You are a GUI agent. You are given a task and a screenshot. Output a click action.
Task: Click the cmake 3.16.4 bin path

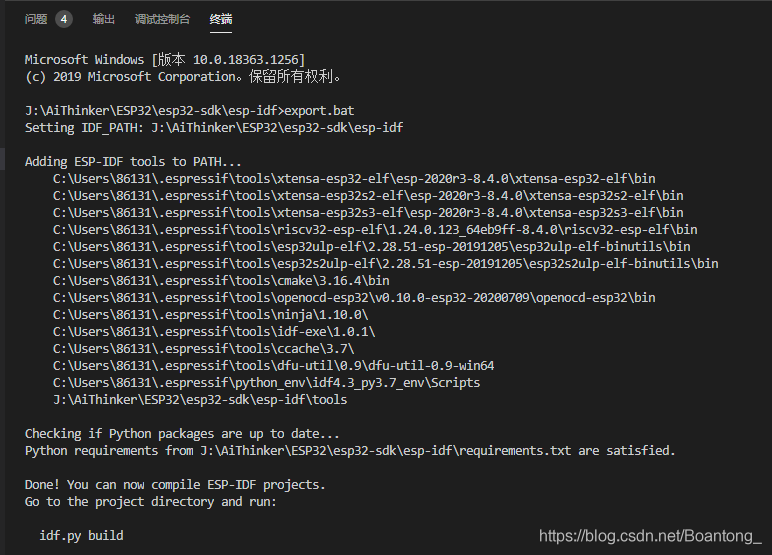click(221, 280)
